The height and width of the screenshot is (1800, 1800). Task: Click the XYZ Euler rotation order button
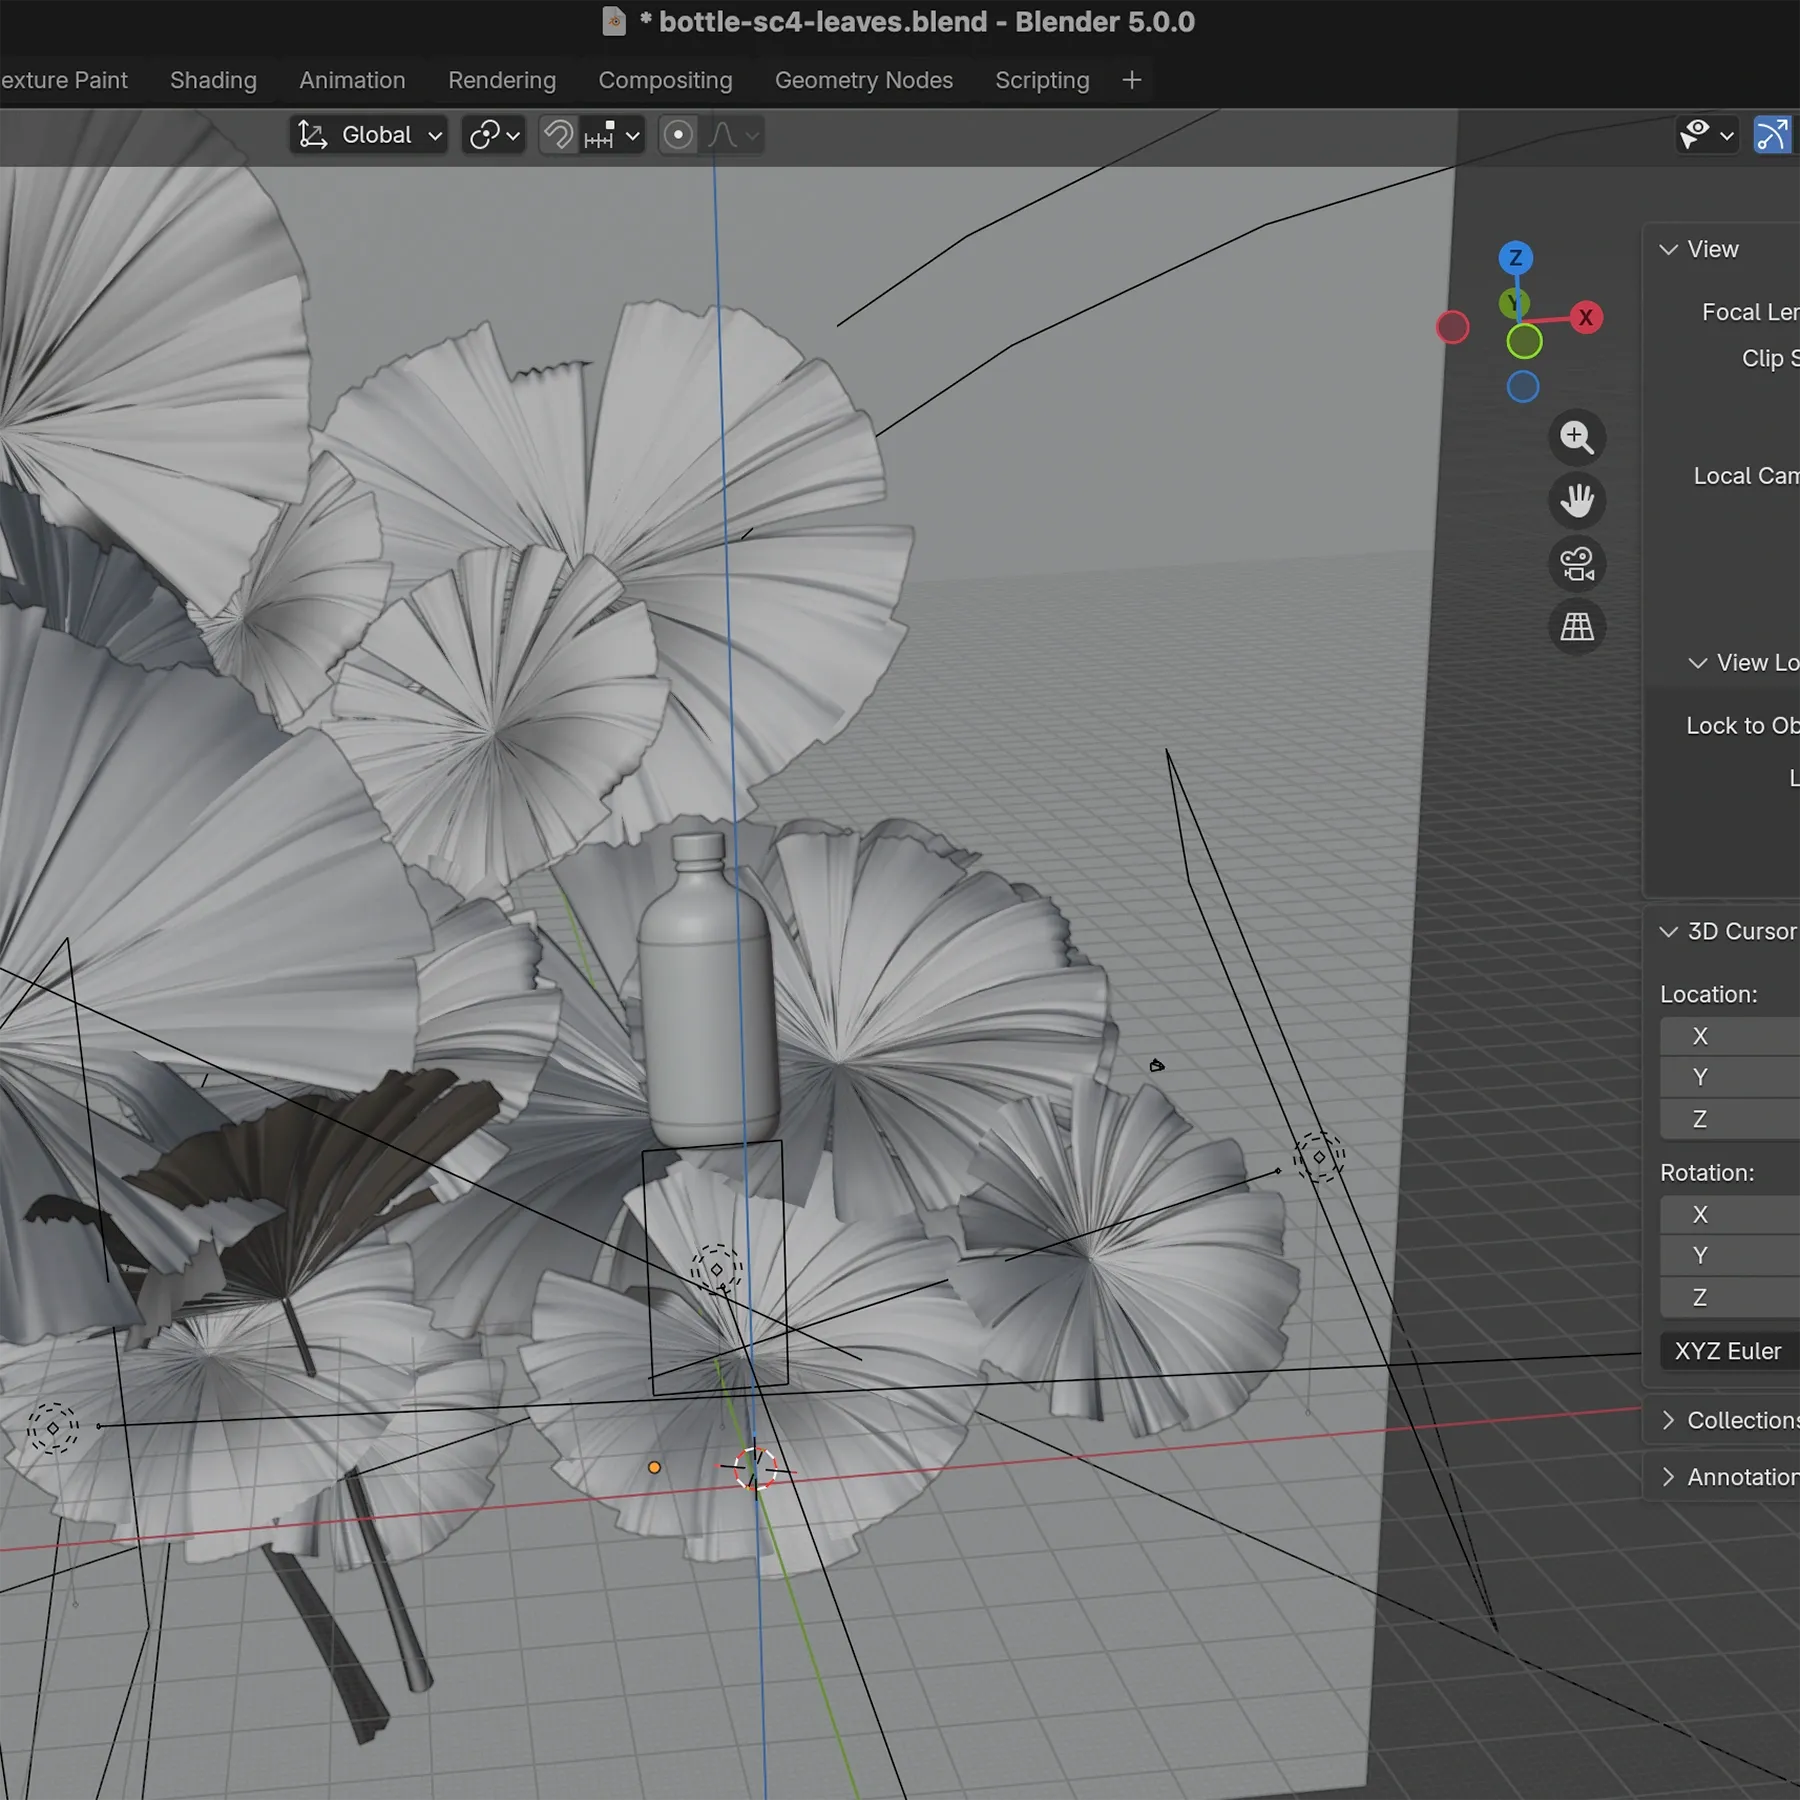[1726, 1351]
